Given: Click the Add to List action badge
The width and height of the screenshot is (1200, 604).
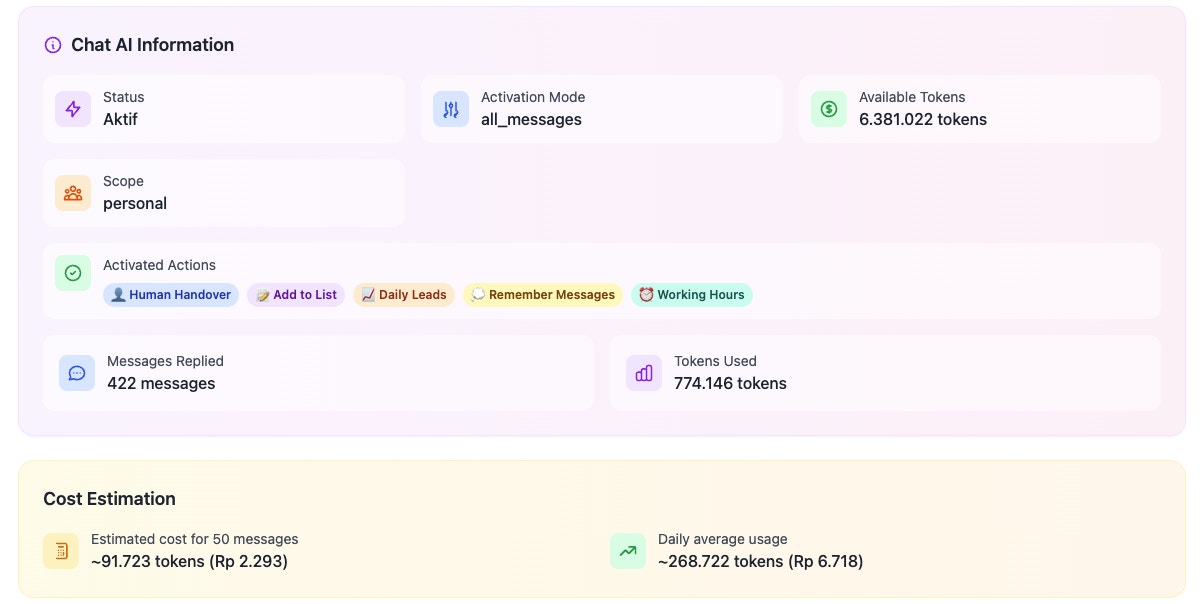Looking at the screenshot, I should pyautogui.click(x=295, y=294).
